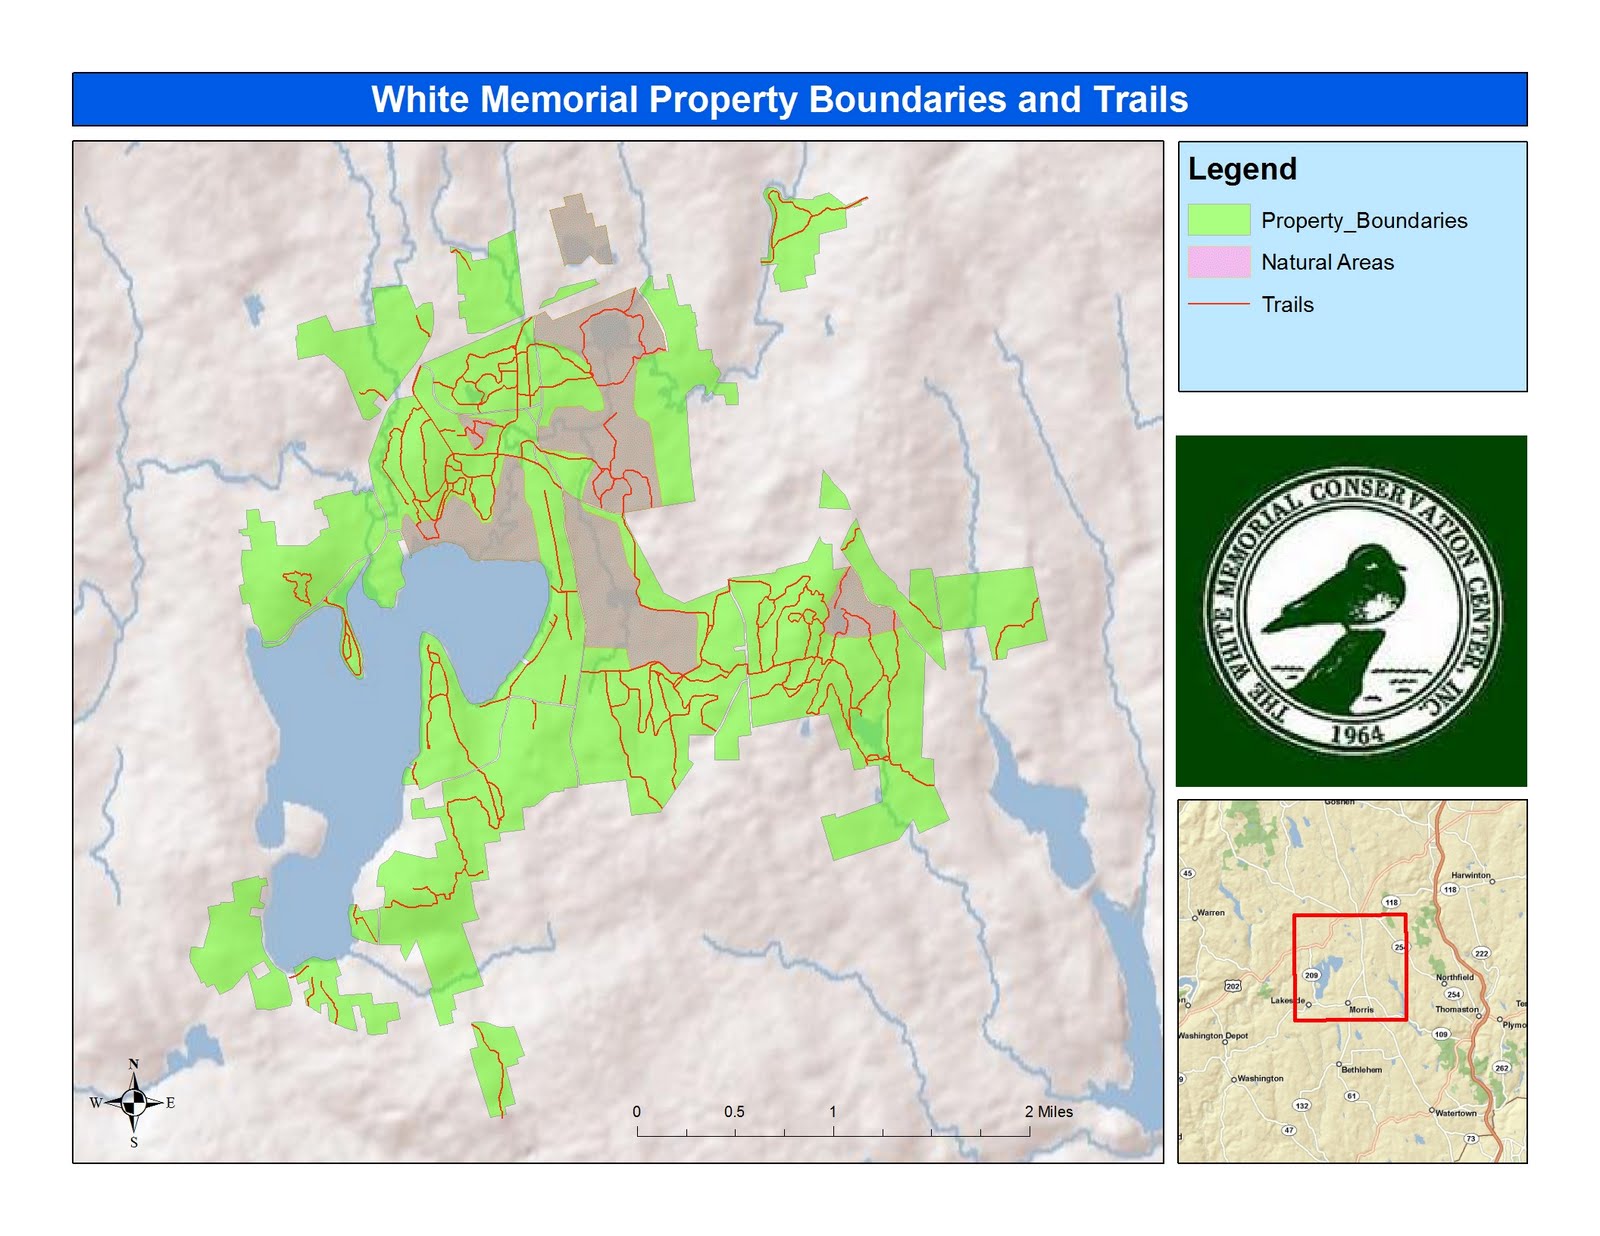Select the Route 109 highway shield
1600x1236 pixels.
(x=1441, y=1034)
